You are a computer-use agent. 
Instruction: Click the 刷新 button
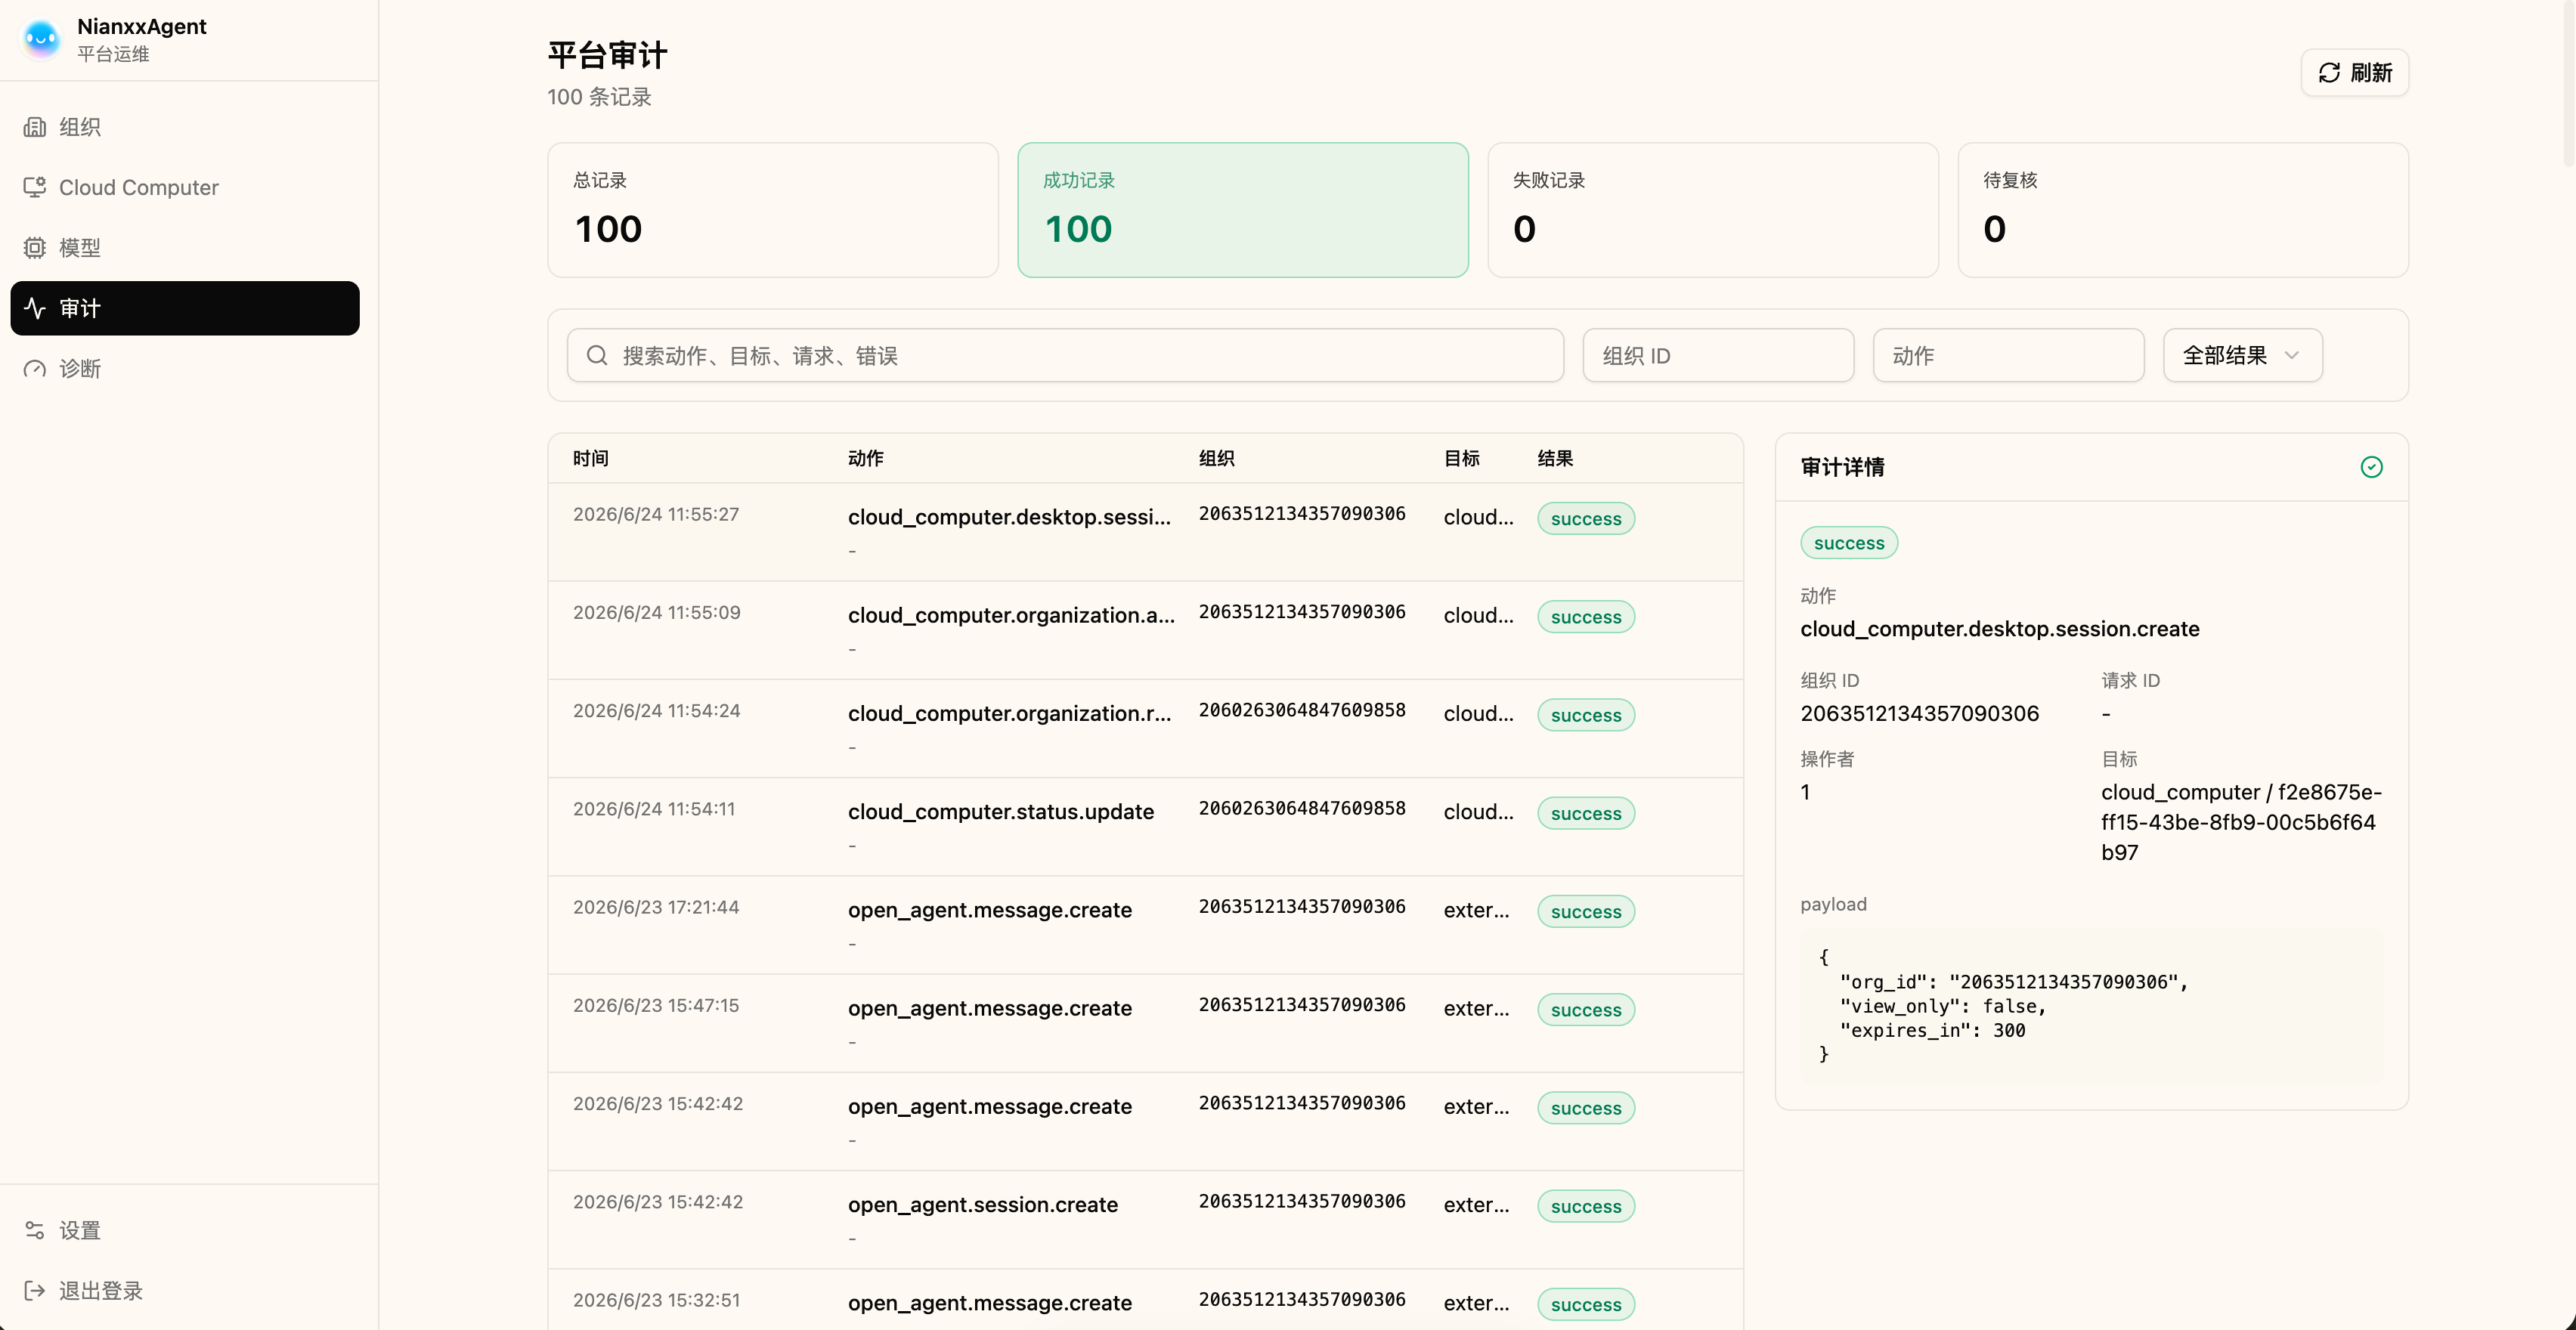click(x=2354, y=73)
